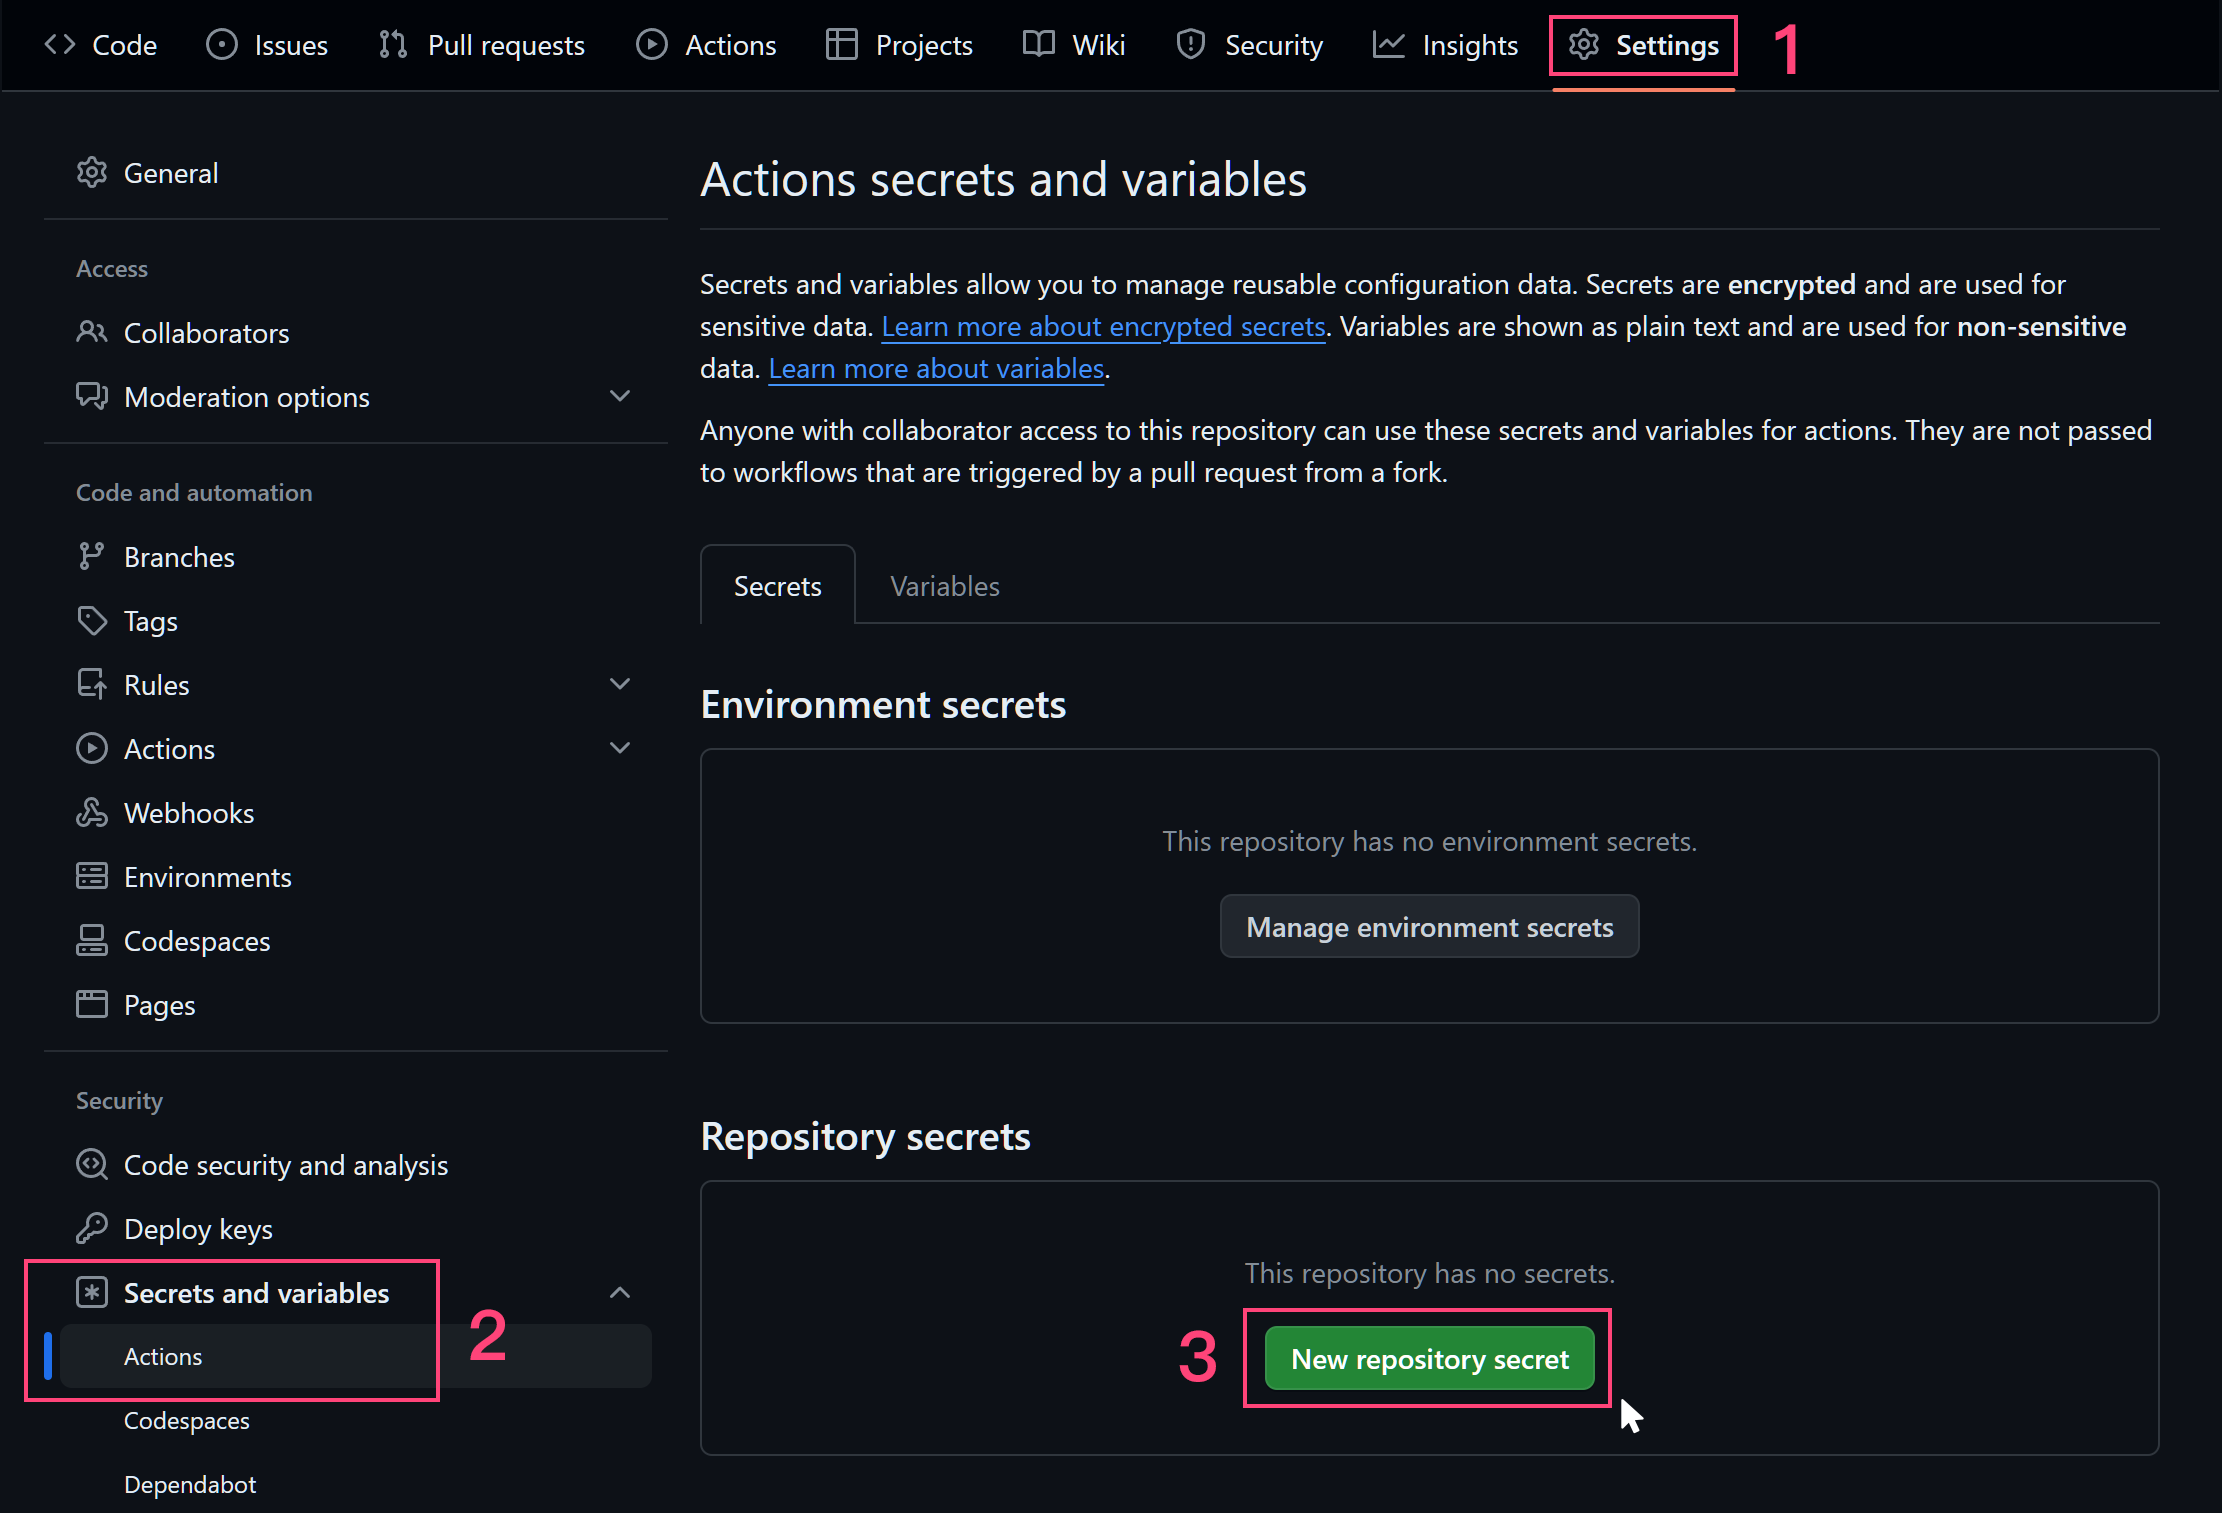Click the Deploy keys key icon
Viewport: 2222px width, 1513px height.
91,1228
